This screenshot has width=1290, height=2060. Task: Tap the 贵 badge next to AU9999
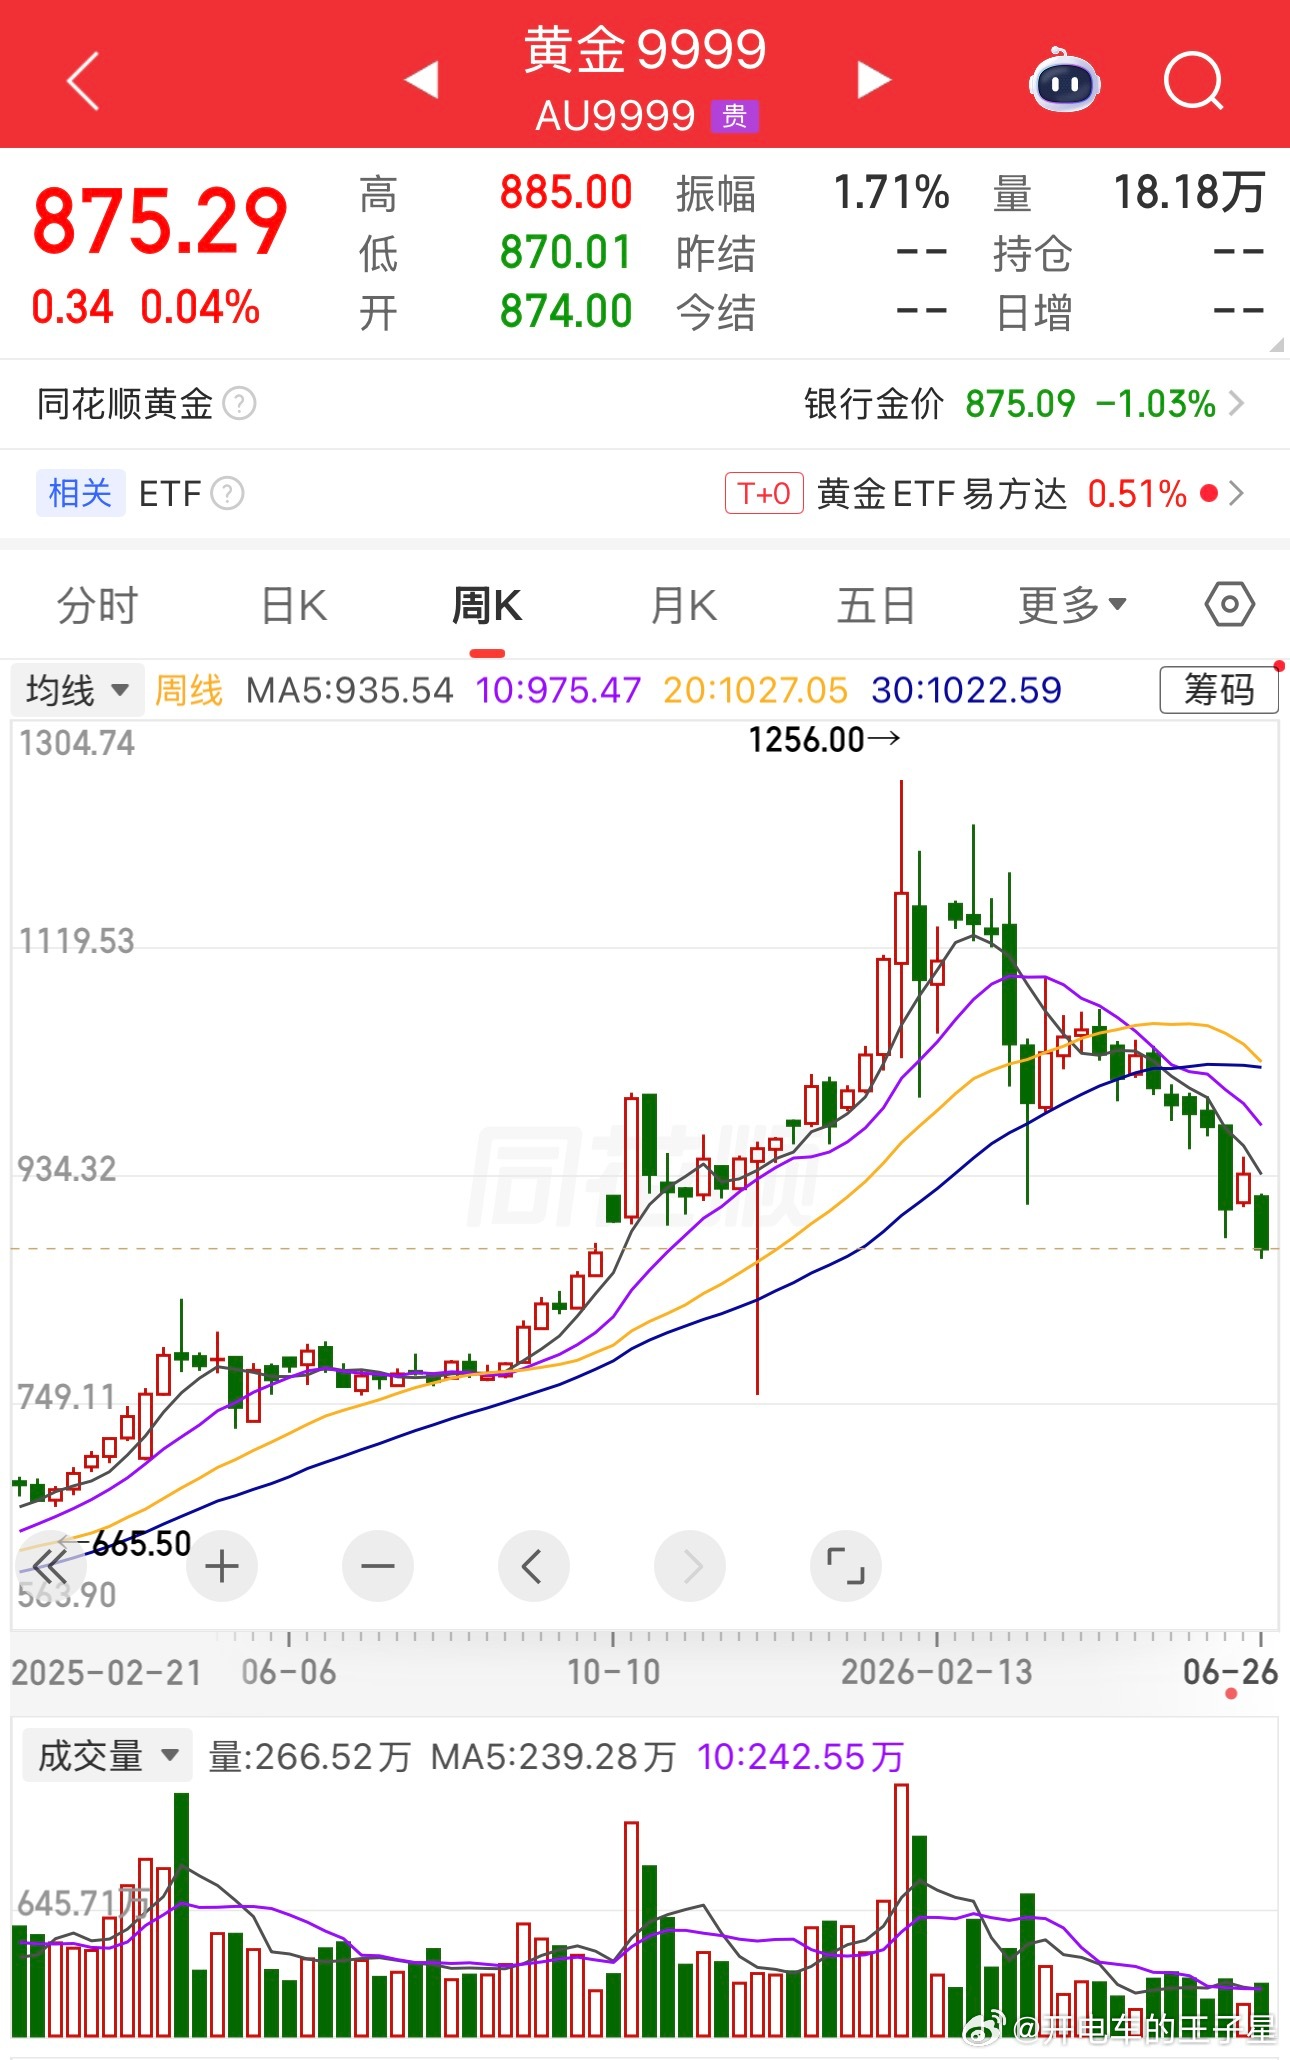[x=735, y=117]
